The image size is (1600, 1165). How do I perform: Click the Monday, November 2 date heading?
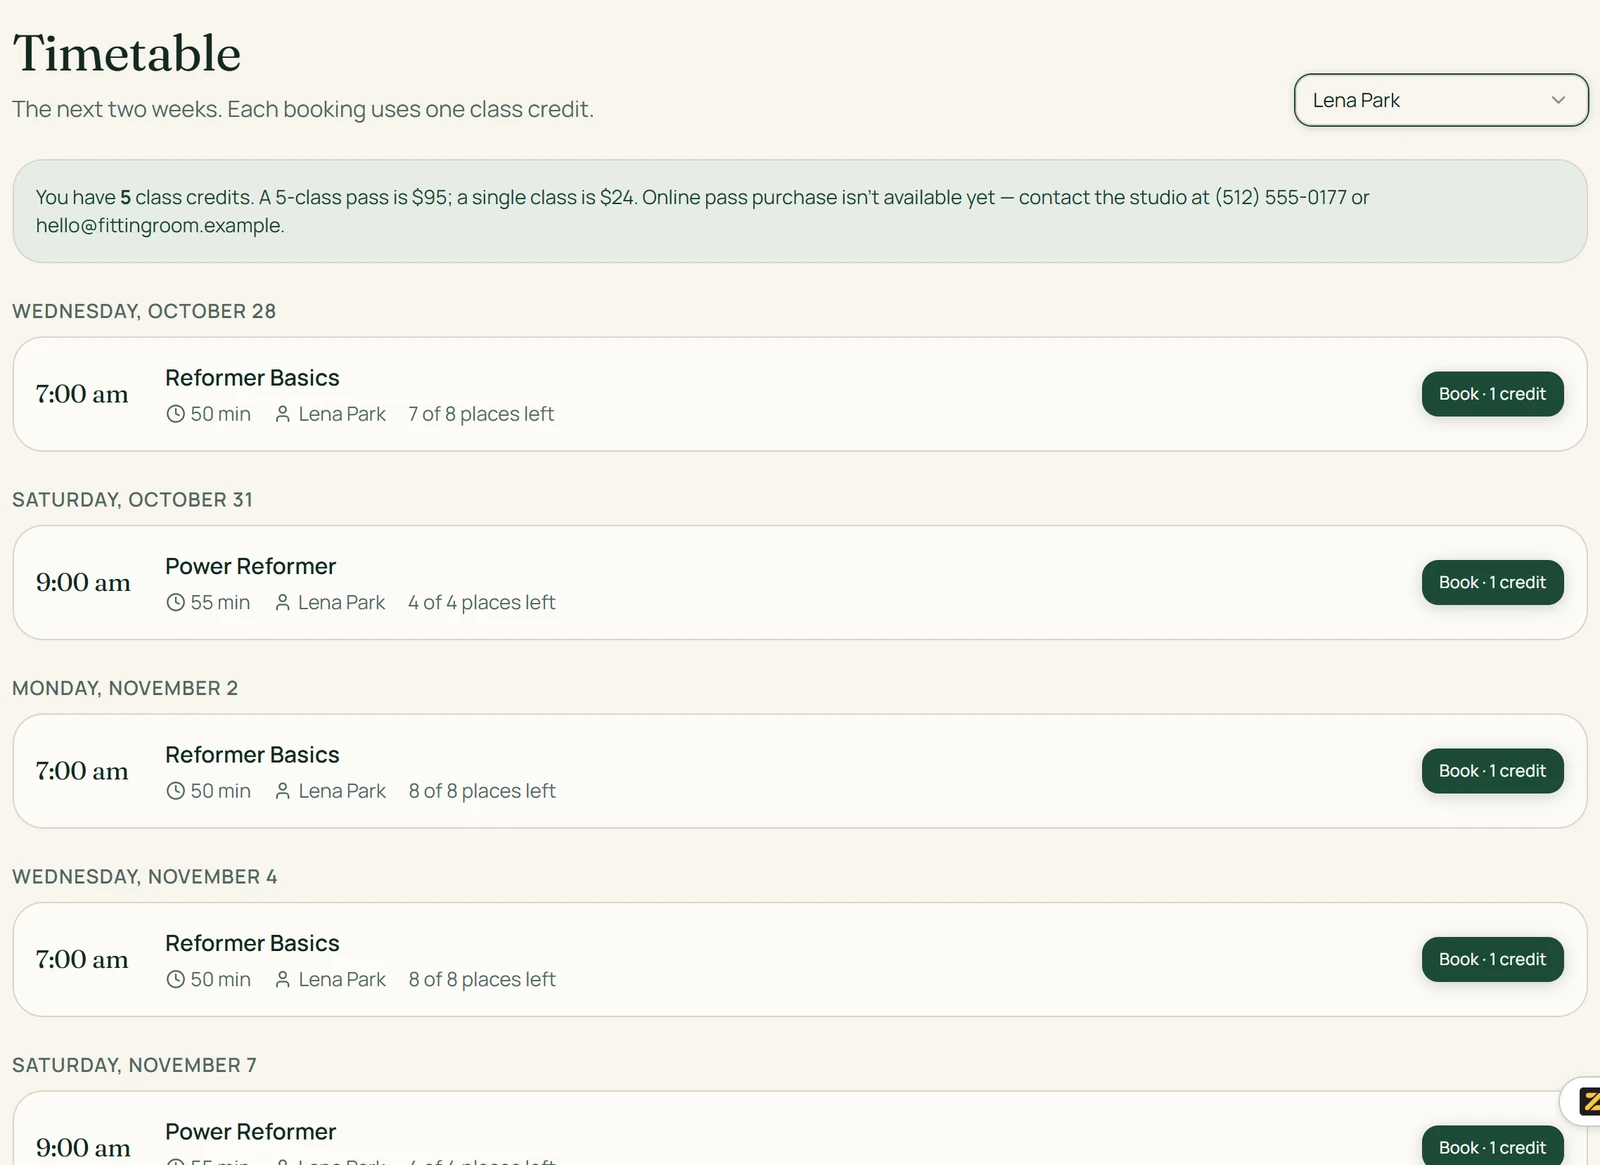pyautogui.click(x=125, y=688)
